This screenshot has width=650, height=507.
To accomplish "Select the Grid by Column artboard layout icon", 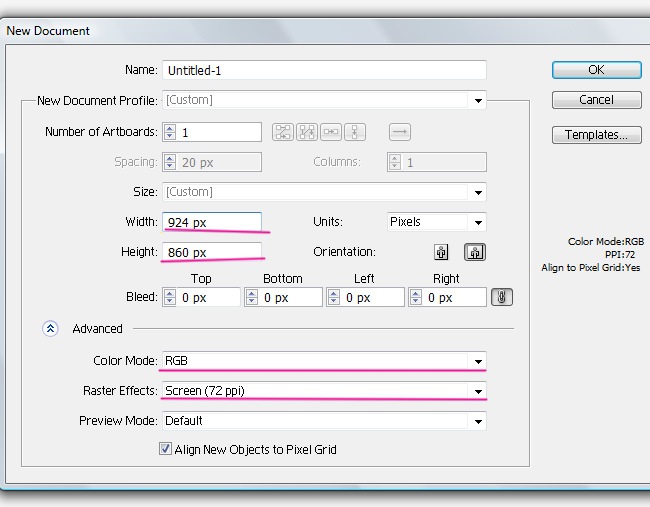I will pyautogui.click(x=307, y=132).
